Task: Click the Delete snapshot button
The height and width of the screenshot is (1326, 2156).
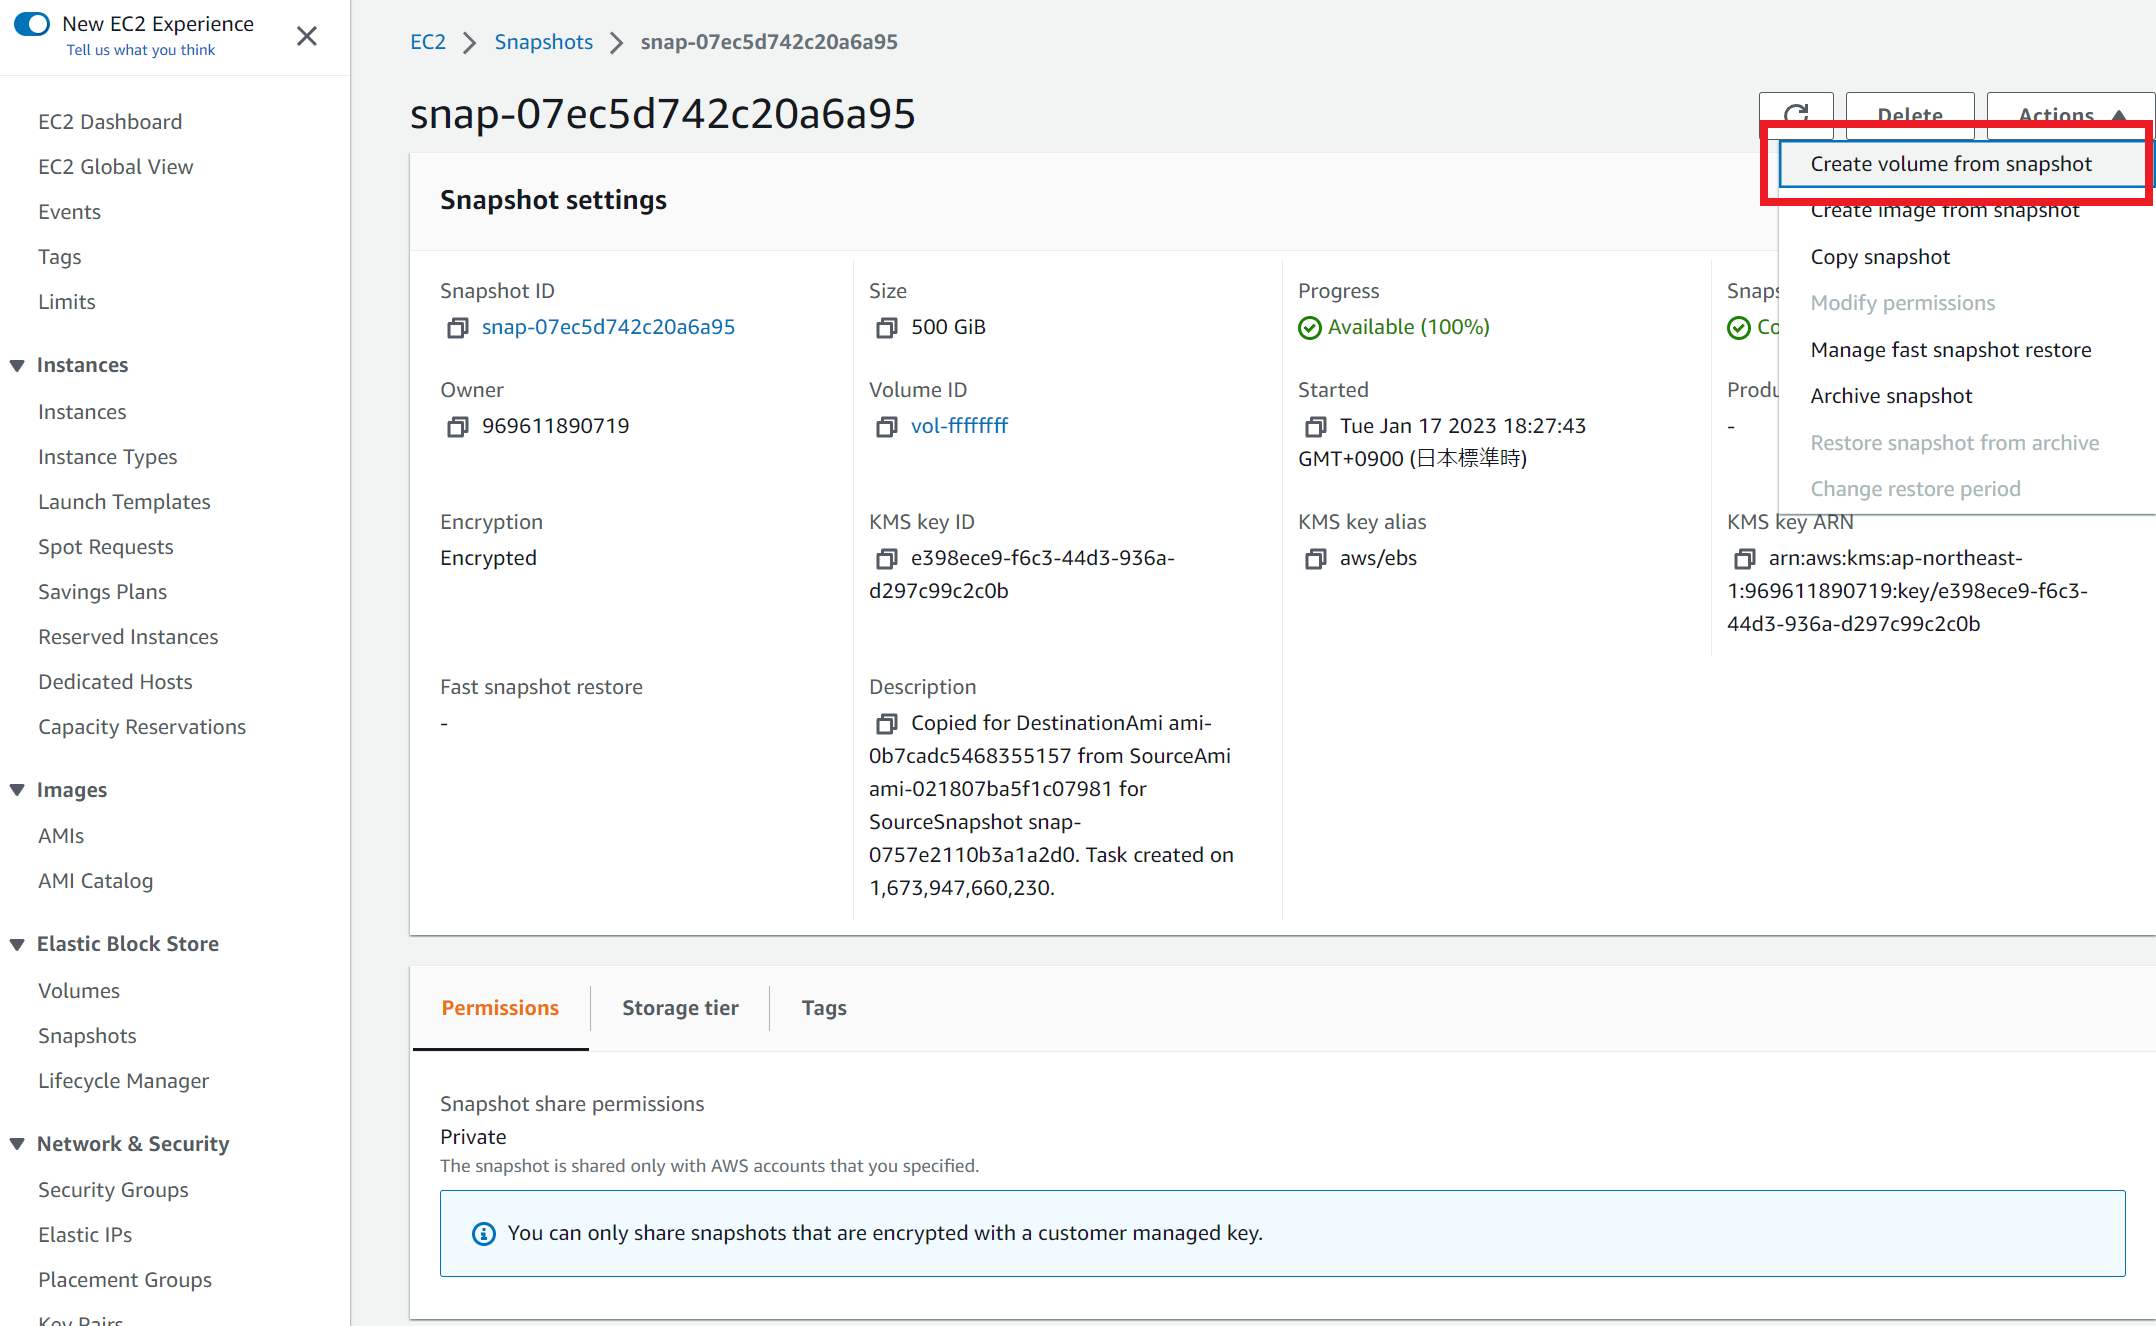Action: coord(1909,113)
